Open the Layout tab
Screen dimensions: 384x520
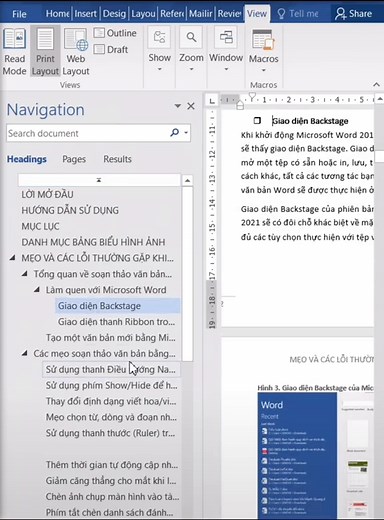143,14
